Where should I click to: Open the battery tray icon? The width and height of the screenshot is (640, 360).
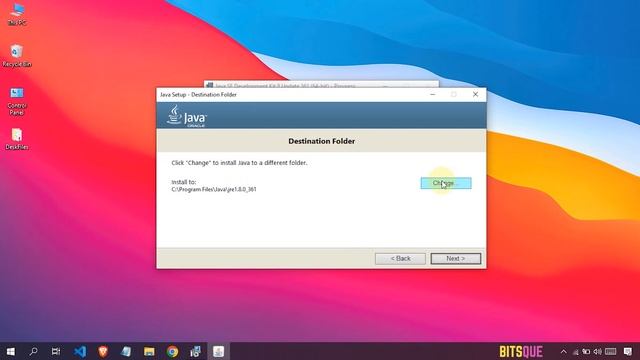(586, 352)
